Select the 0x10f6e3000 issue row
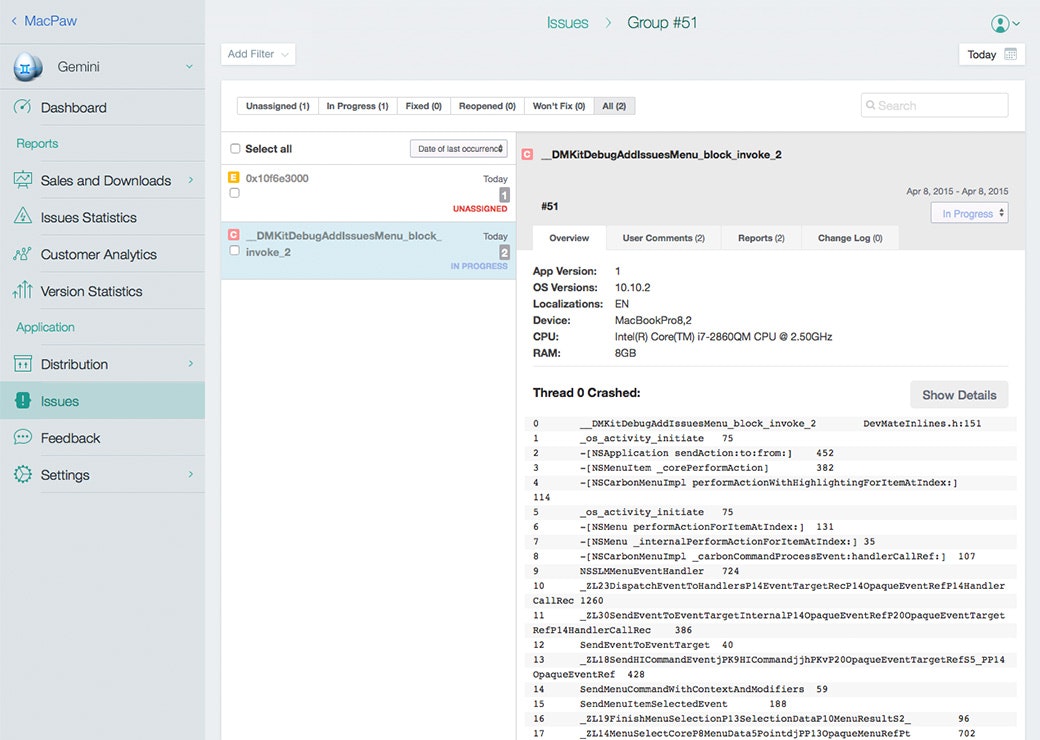This screenshot has width=1040, height=740. pos(368,193)
